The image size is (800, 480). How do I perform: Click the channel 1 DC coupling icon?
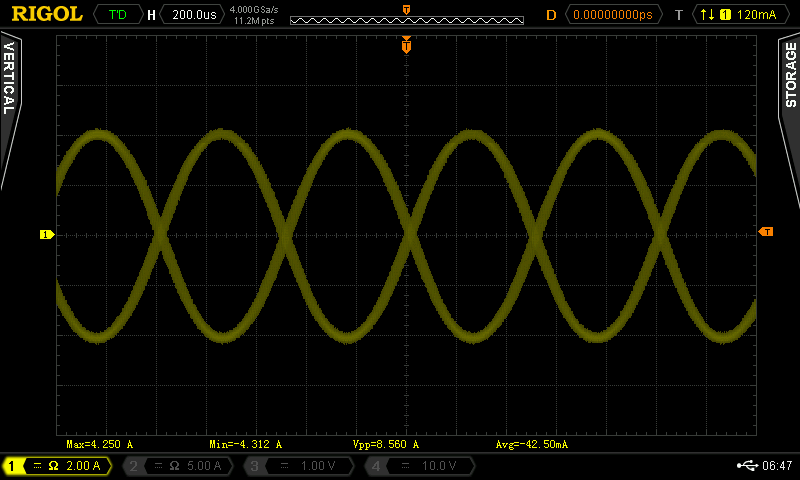37,466
